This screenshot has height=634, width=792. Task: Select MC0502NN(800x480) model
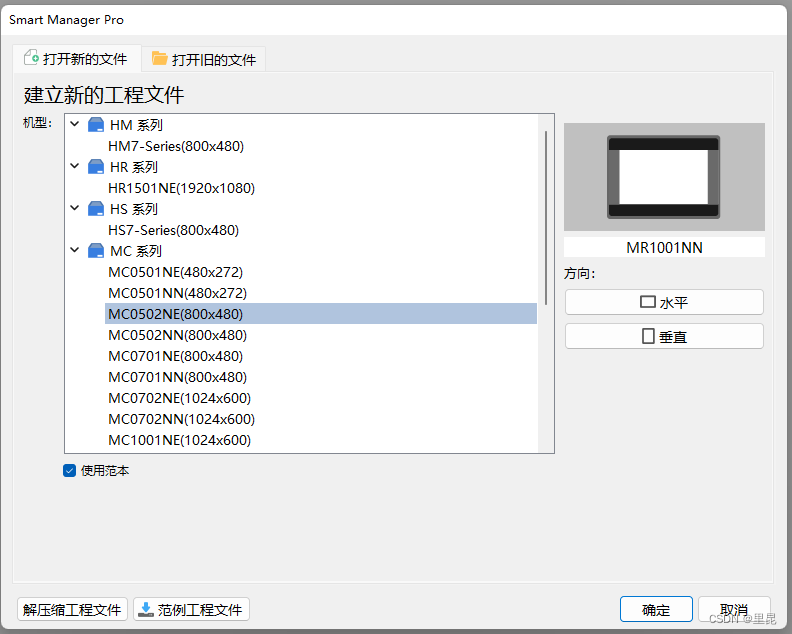tap(177, 335)
